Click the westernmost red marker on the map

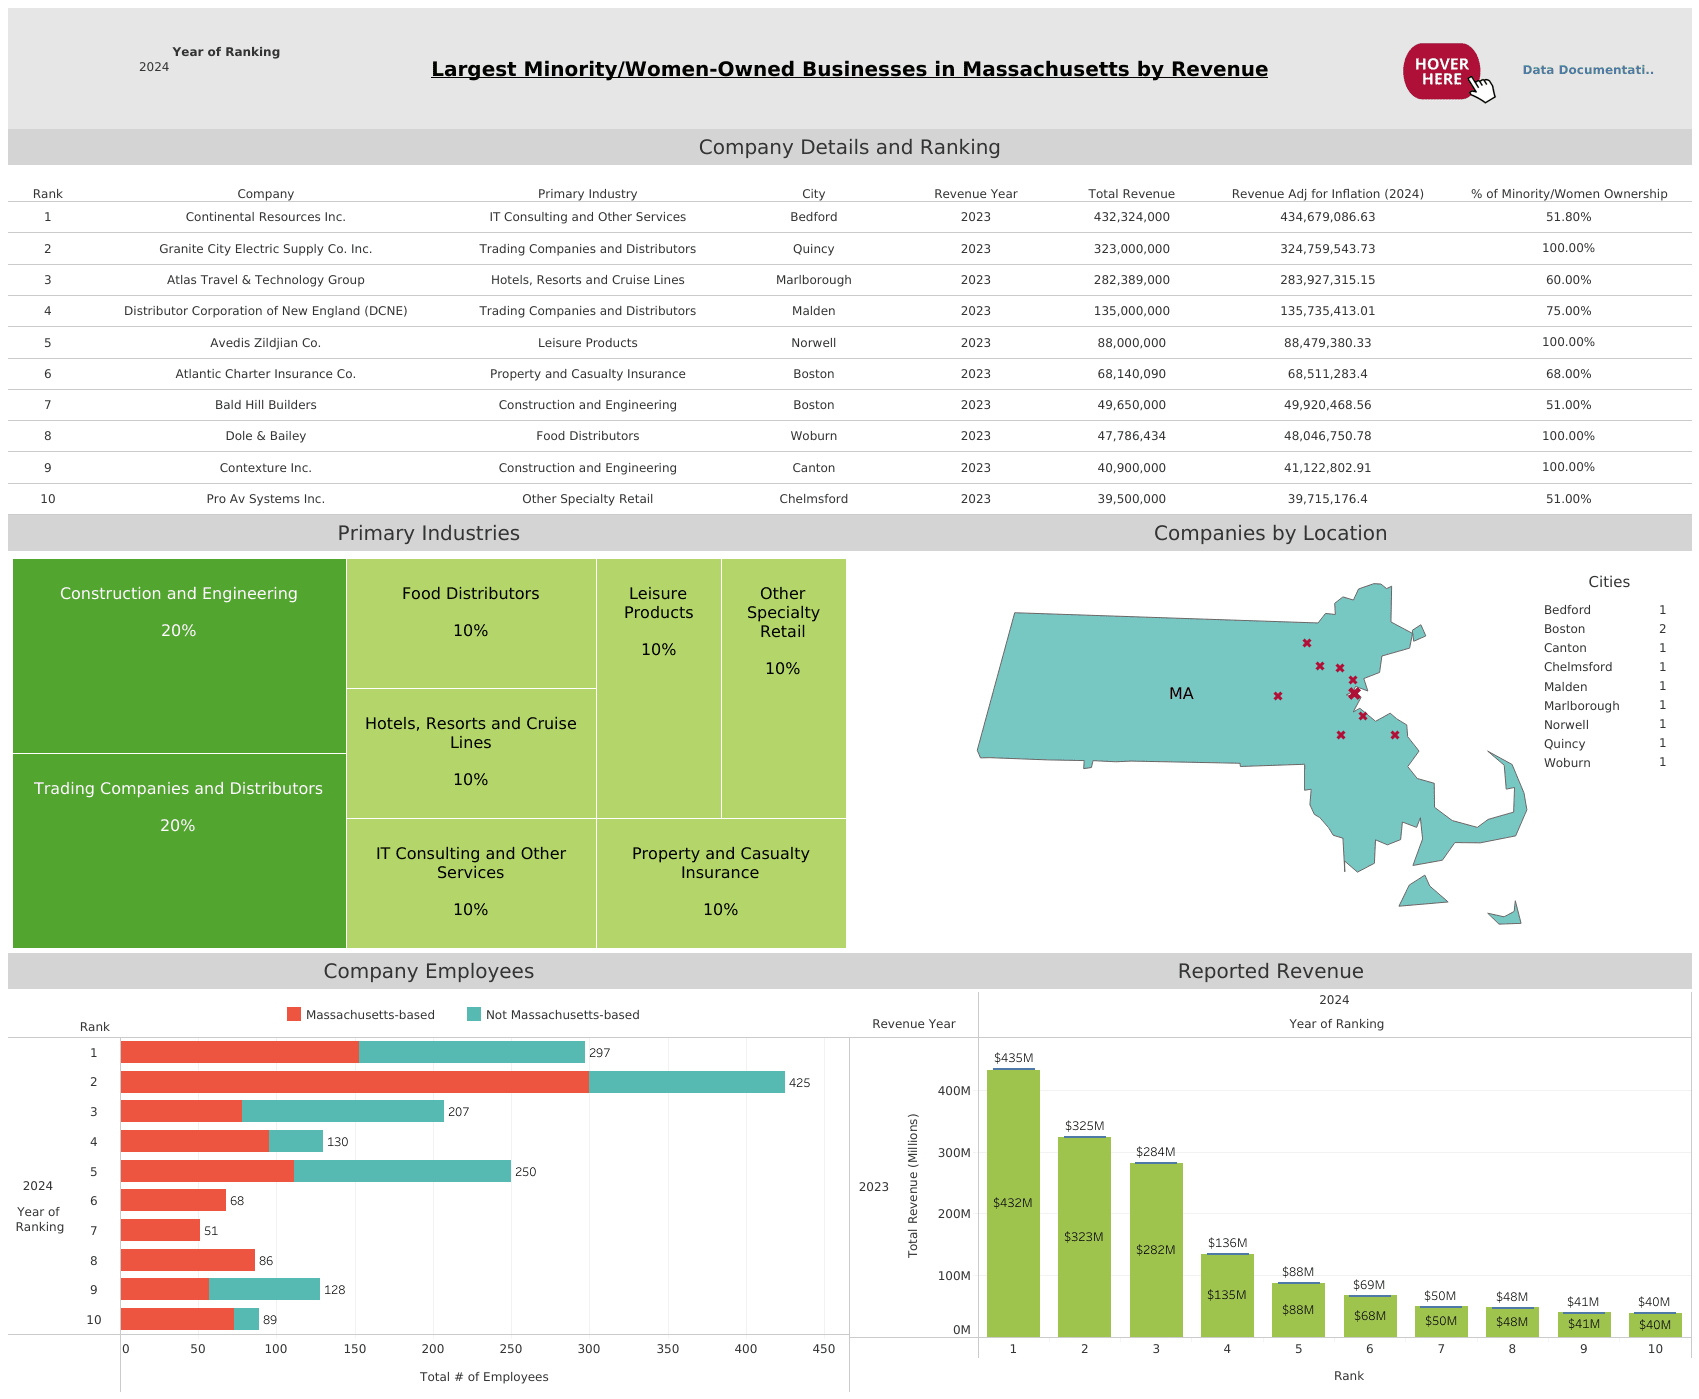point(1278,696)
